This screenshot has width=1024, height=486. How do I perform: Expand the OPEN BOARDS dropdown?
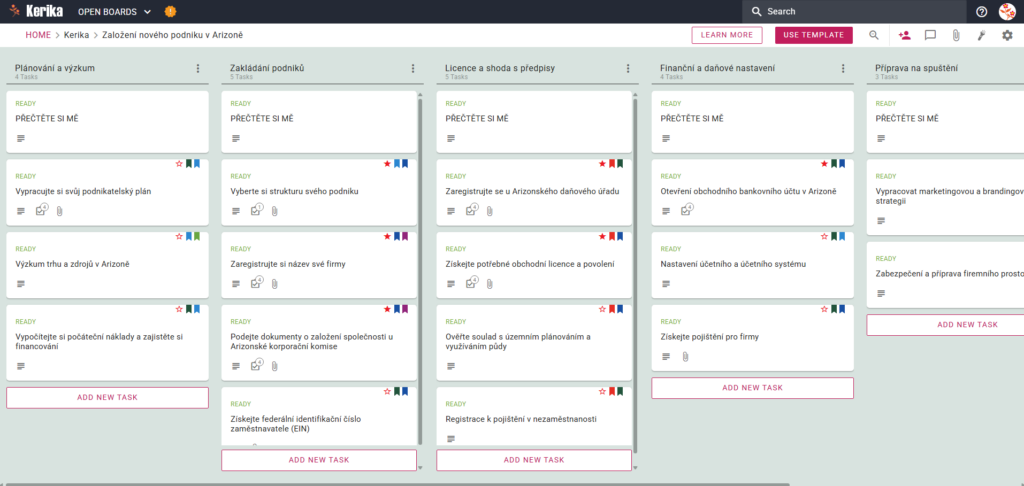point(114,12)
